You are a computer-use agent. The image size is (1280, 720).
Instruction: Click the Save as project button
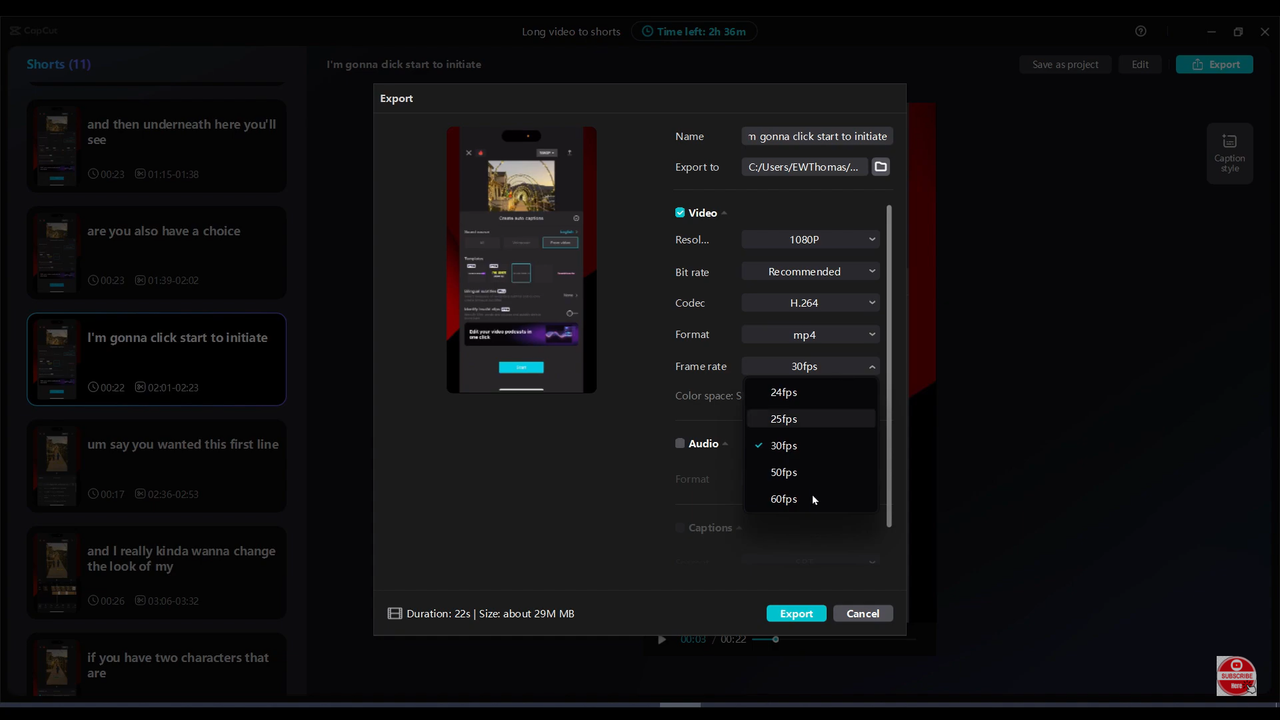[x=1065, y=64]
